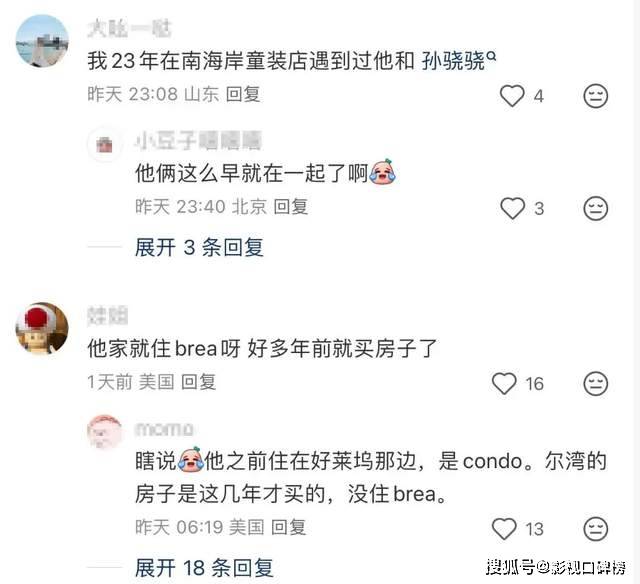Dislike the comment with 16 likes
This screenshot has width=640, height=584.
click(596, 384)
